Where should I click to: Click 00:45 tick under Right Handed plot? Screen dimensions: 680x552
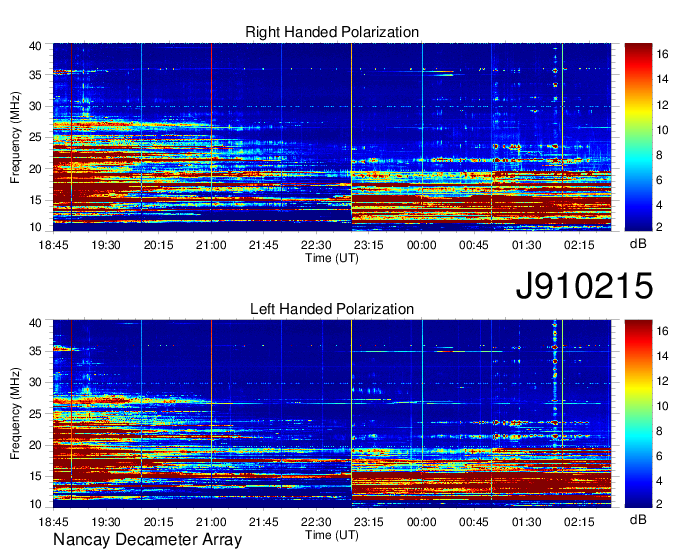click(474, 245)
